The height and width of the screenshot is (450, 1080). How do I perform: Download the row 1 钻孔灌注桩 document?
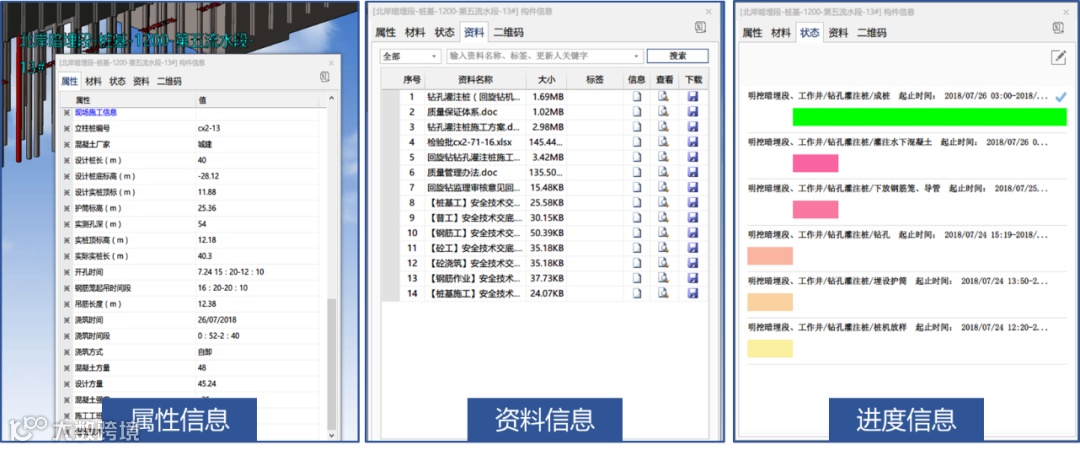point(692,96)
